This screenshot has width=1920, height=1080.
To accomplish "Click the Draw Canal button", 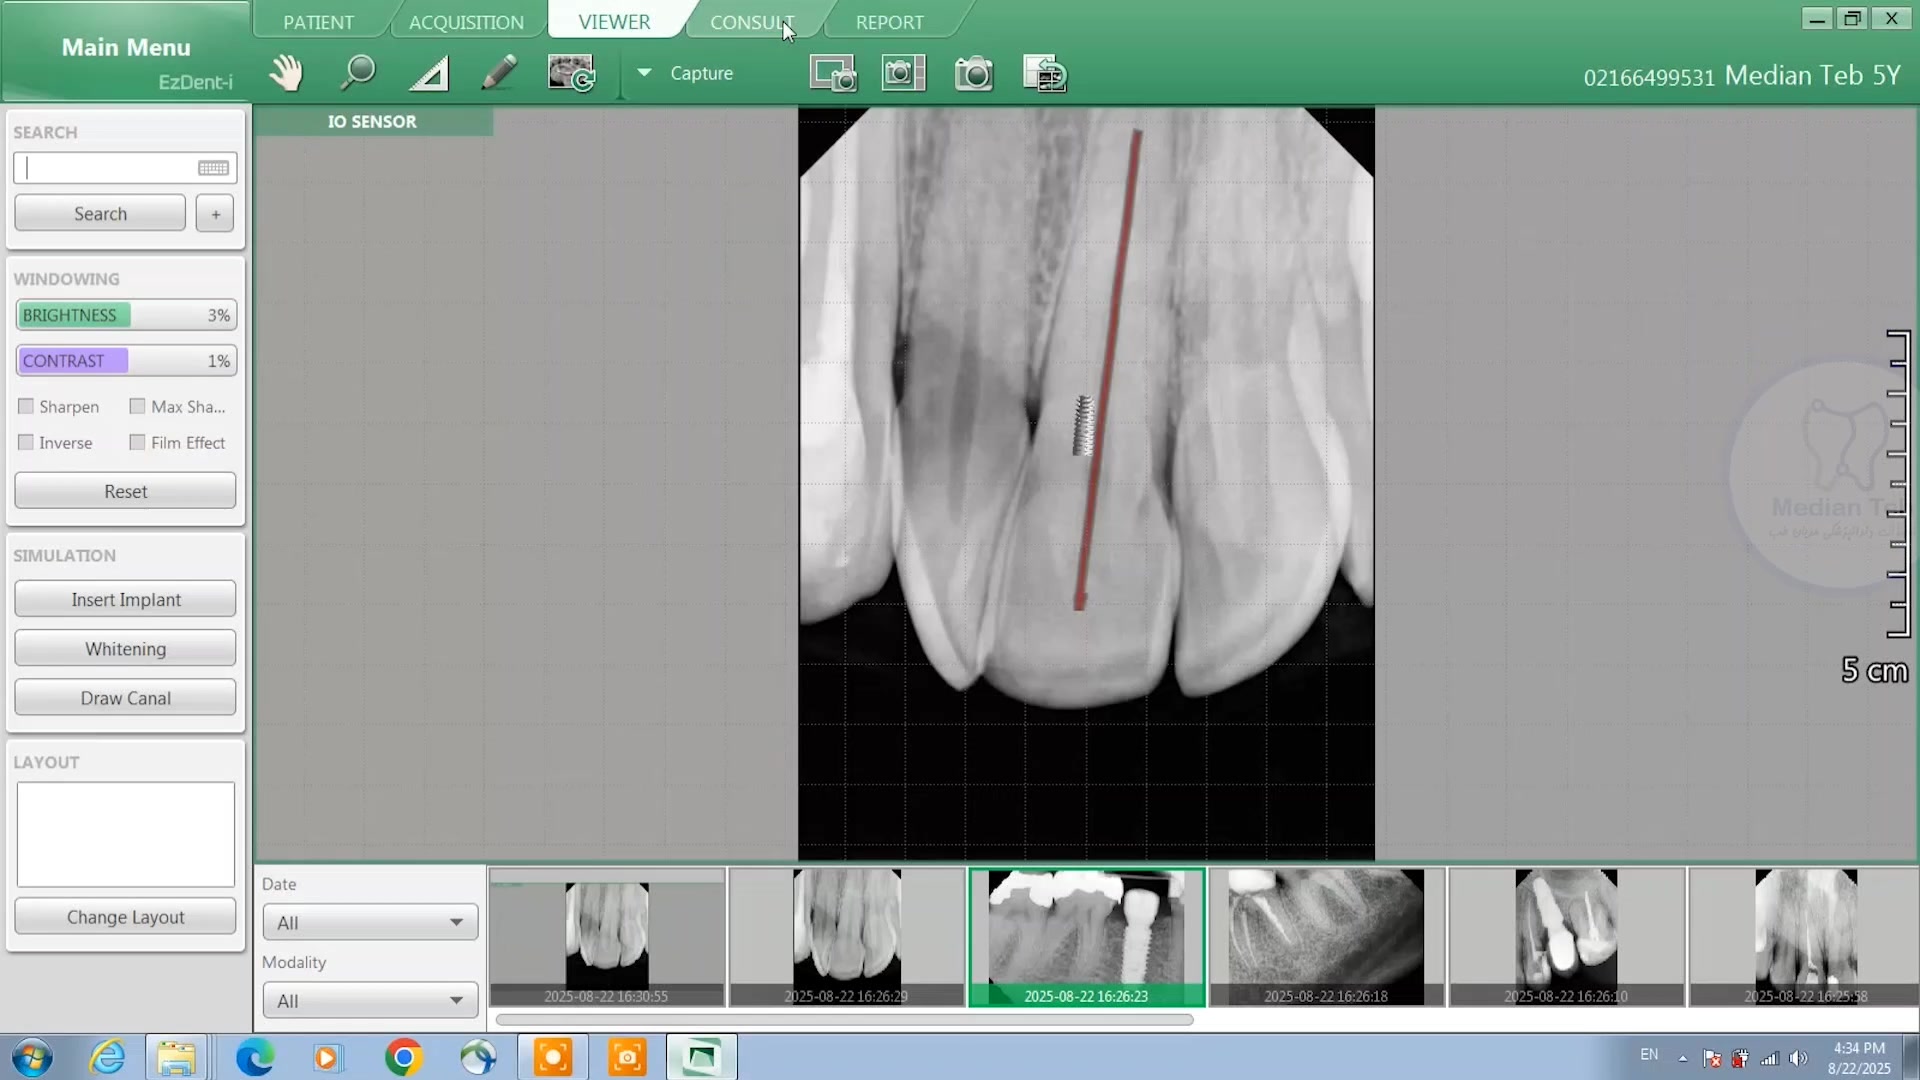I will pos(125,698).
